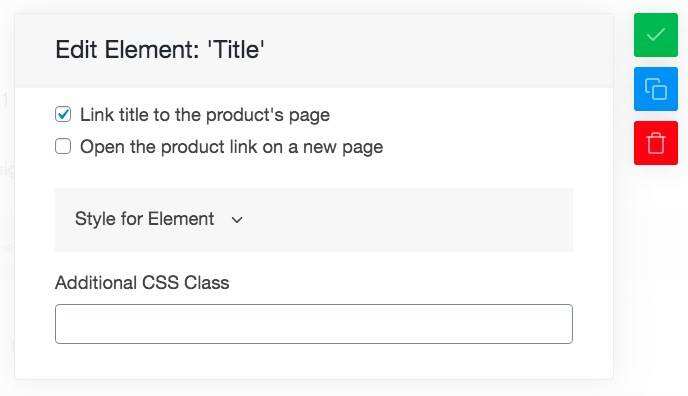Click the Edit Element: 'Title' header

coord(160,50)
